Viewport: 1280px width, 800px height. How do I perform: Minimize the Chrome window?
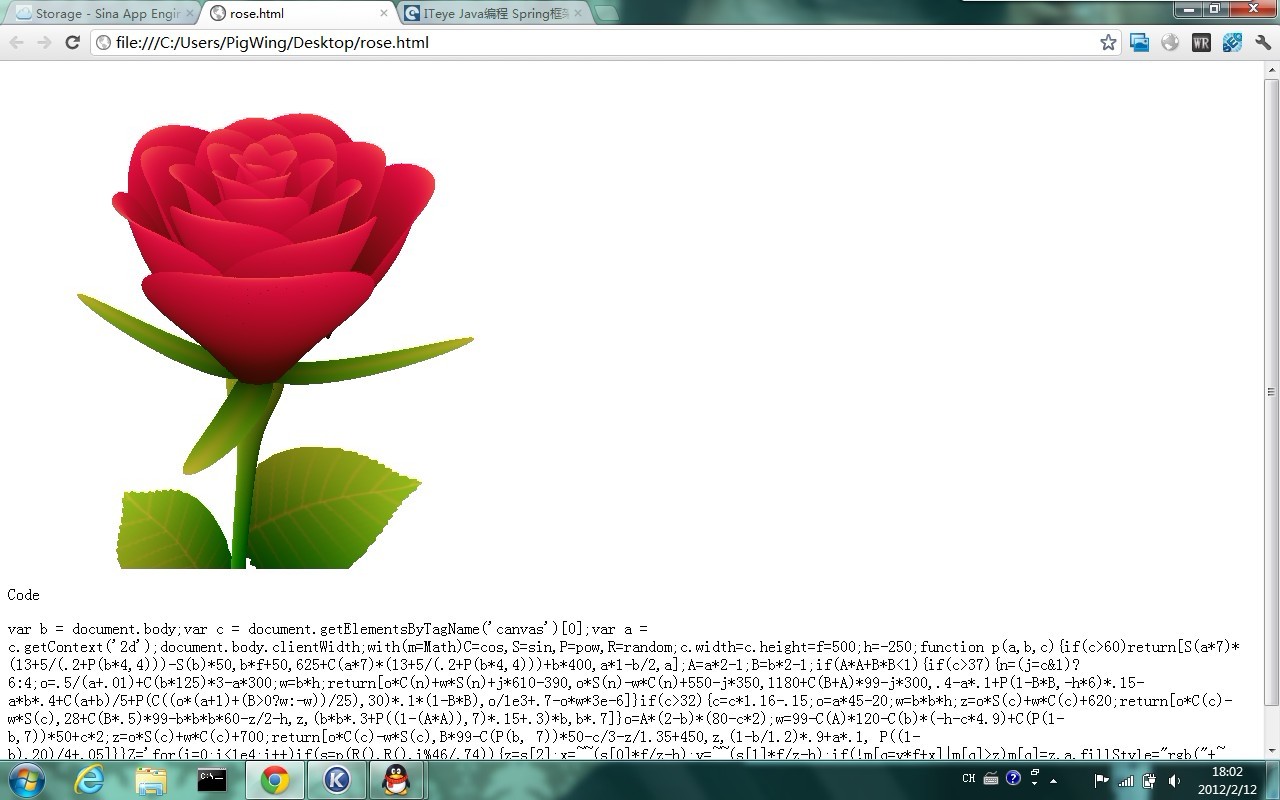(1188, 9)
